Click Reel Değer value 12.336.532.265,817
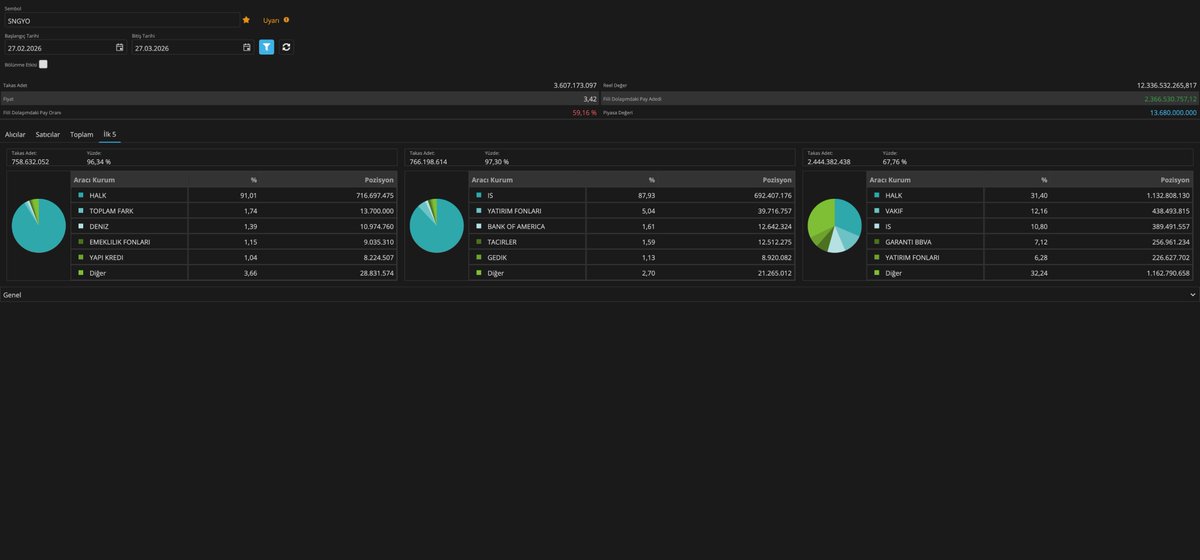 (x=1166, y=85)
